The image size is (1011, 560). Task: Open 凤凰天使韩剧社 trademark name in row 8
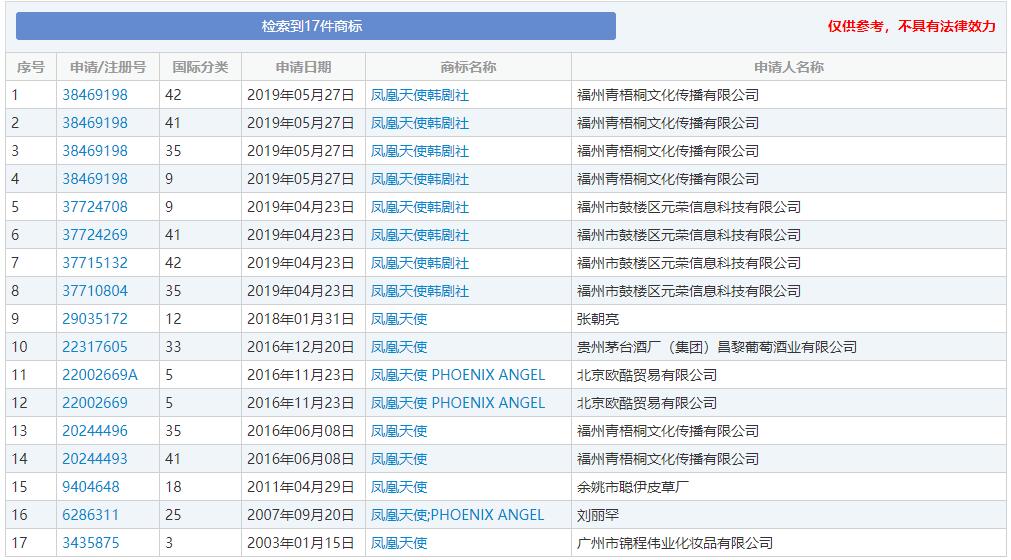420,291
